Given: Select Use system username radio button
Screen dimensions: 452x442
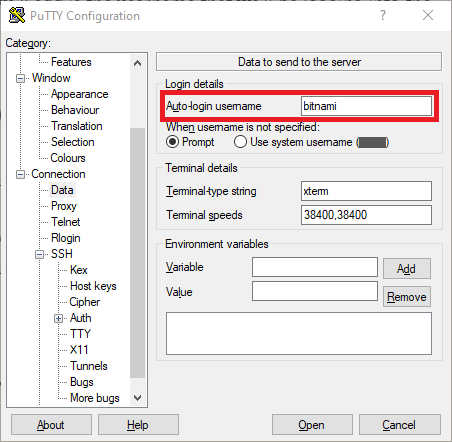Looking at the screenshot, I should click(x=240, y=142).
